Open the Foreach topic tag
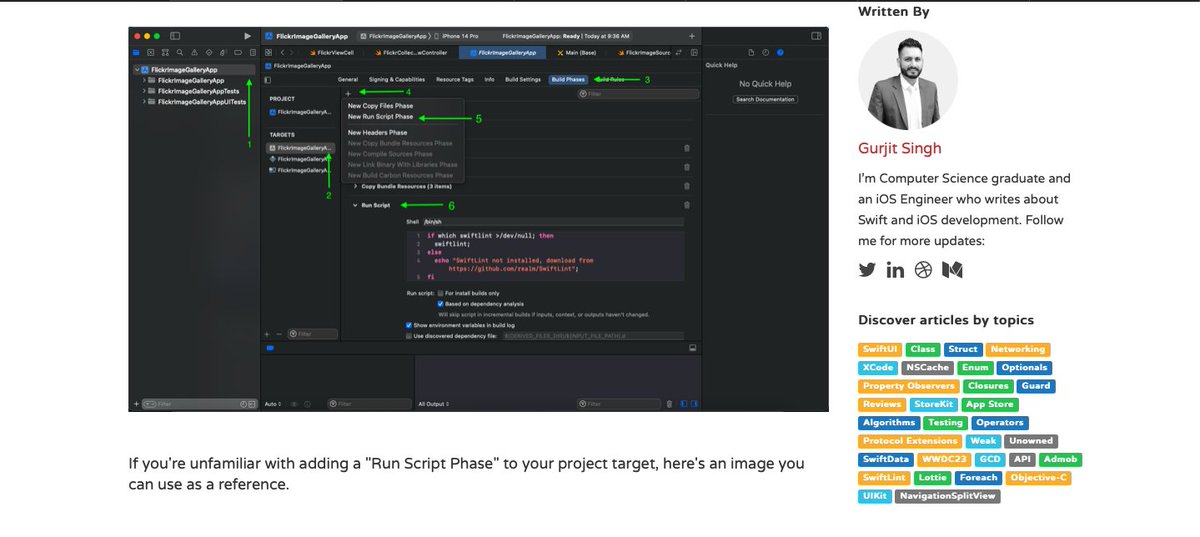 click(x=979, y=478)
